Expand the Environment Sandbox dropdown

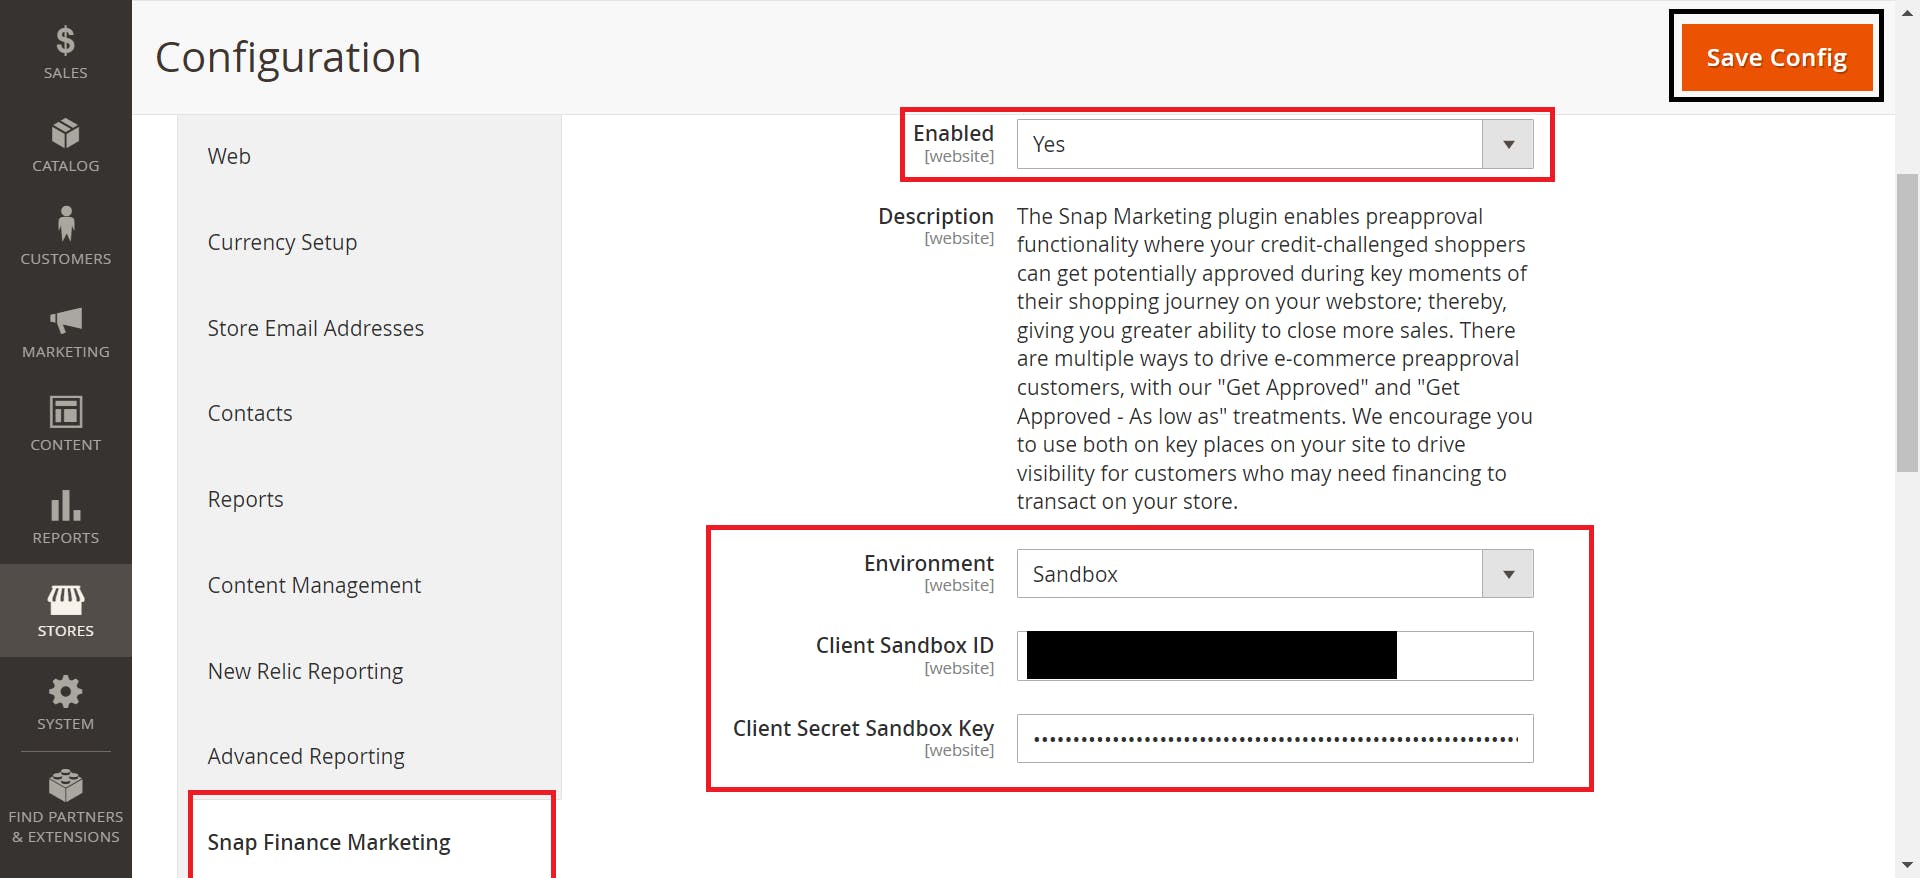1275,574
